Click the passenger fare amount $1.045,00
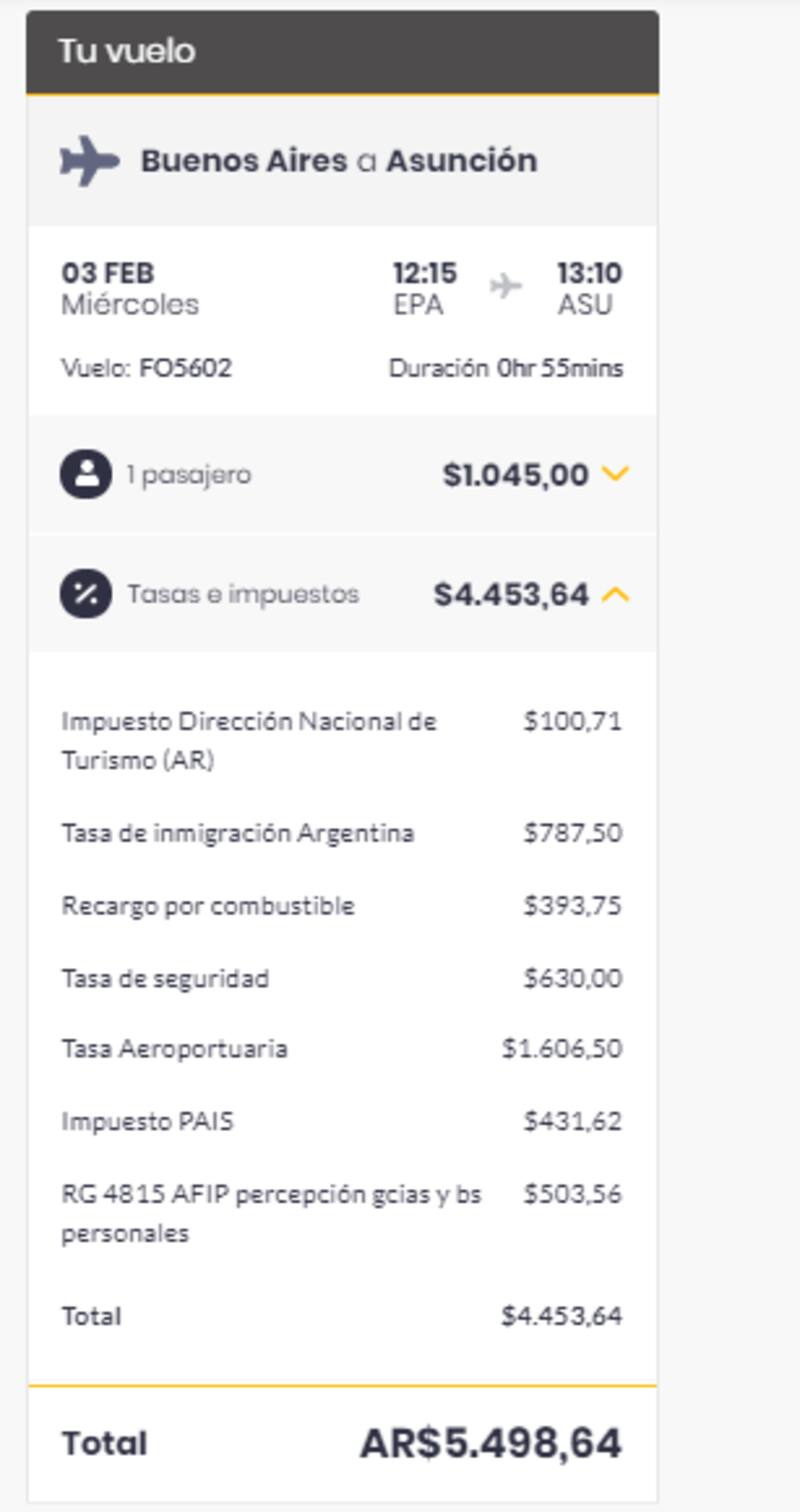Viewport: 800px width, 1512px height. [515, 475]
